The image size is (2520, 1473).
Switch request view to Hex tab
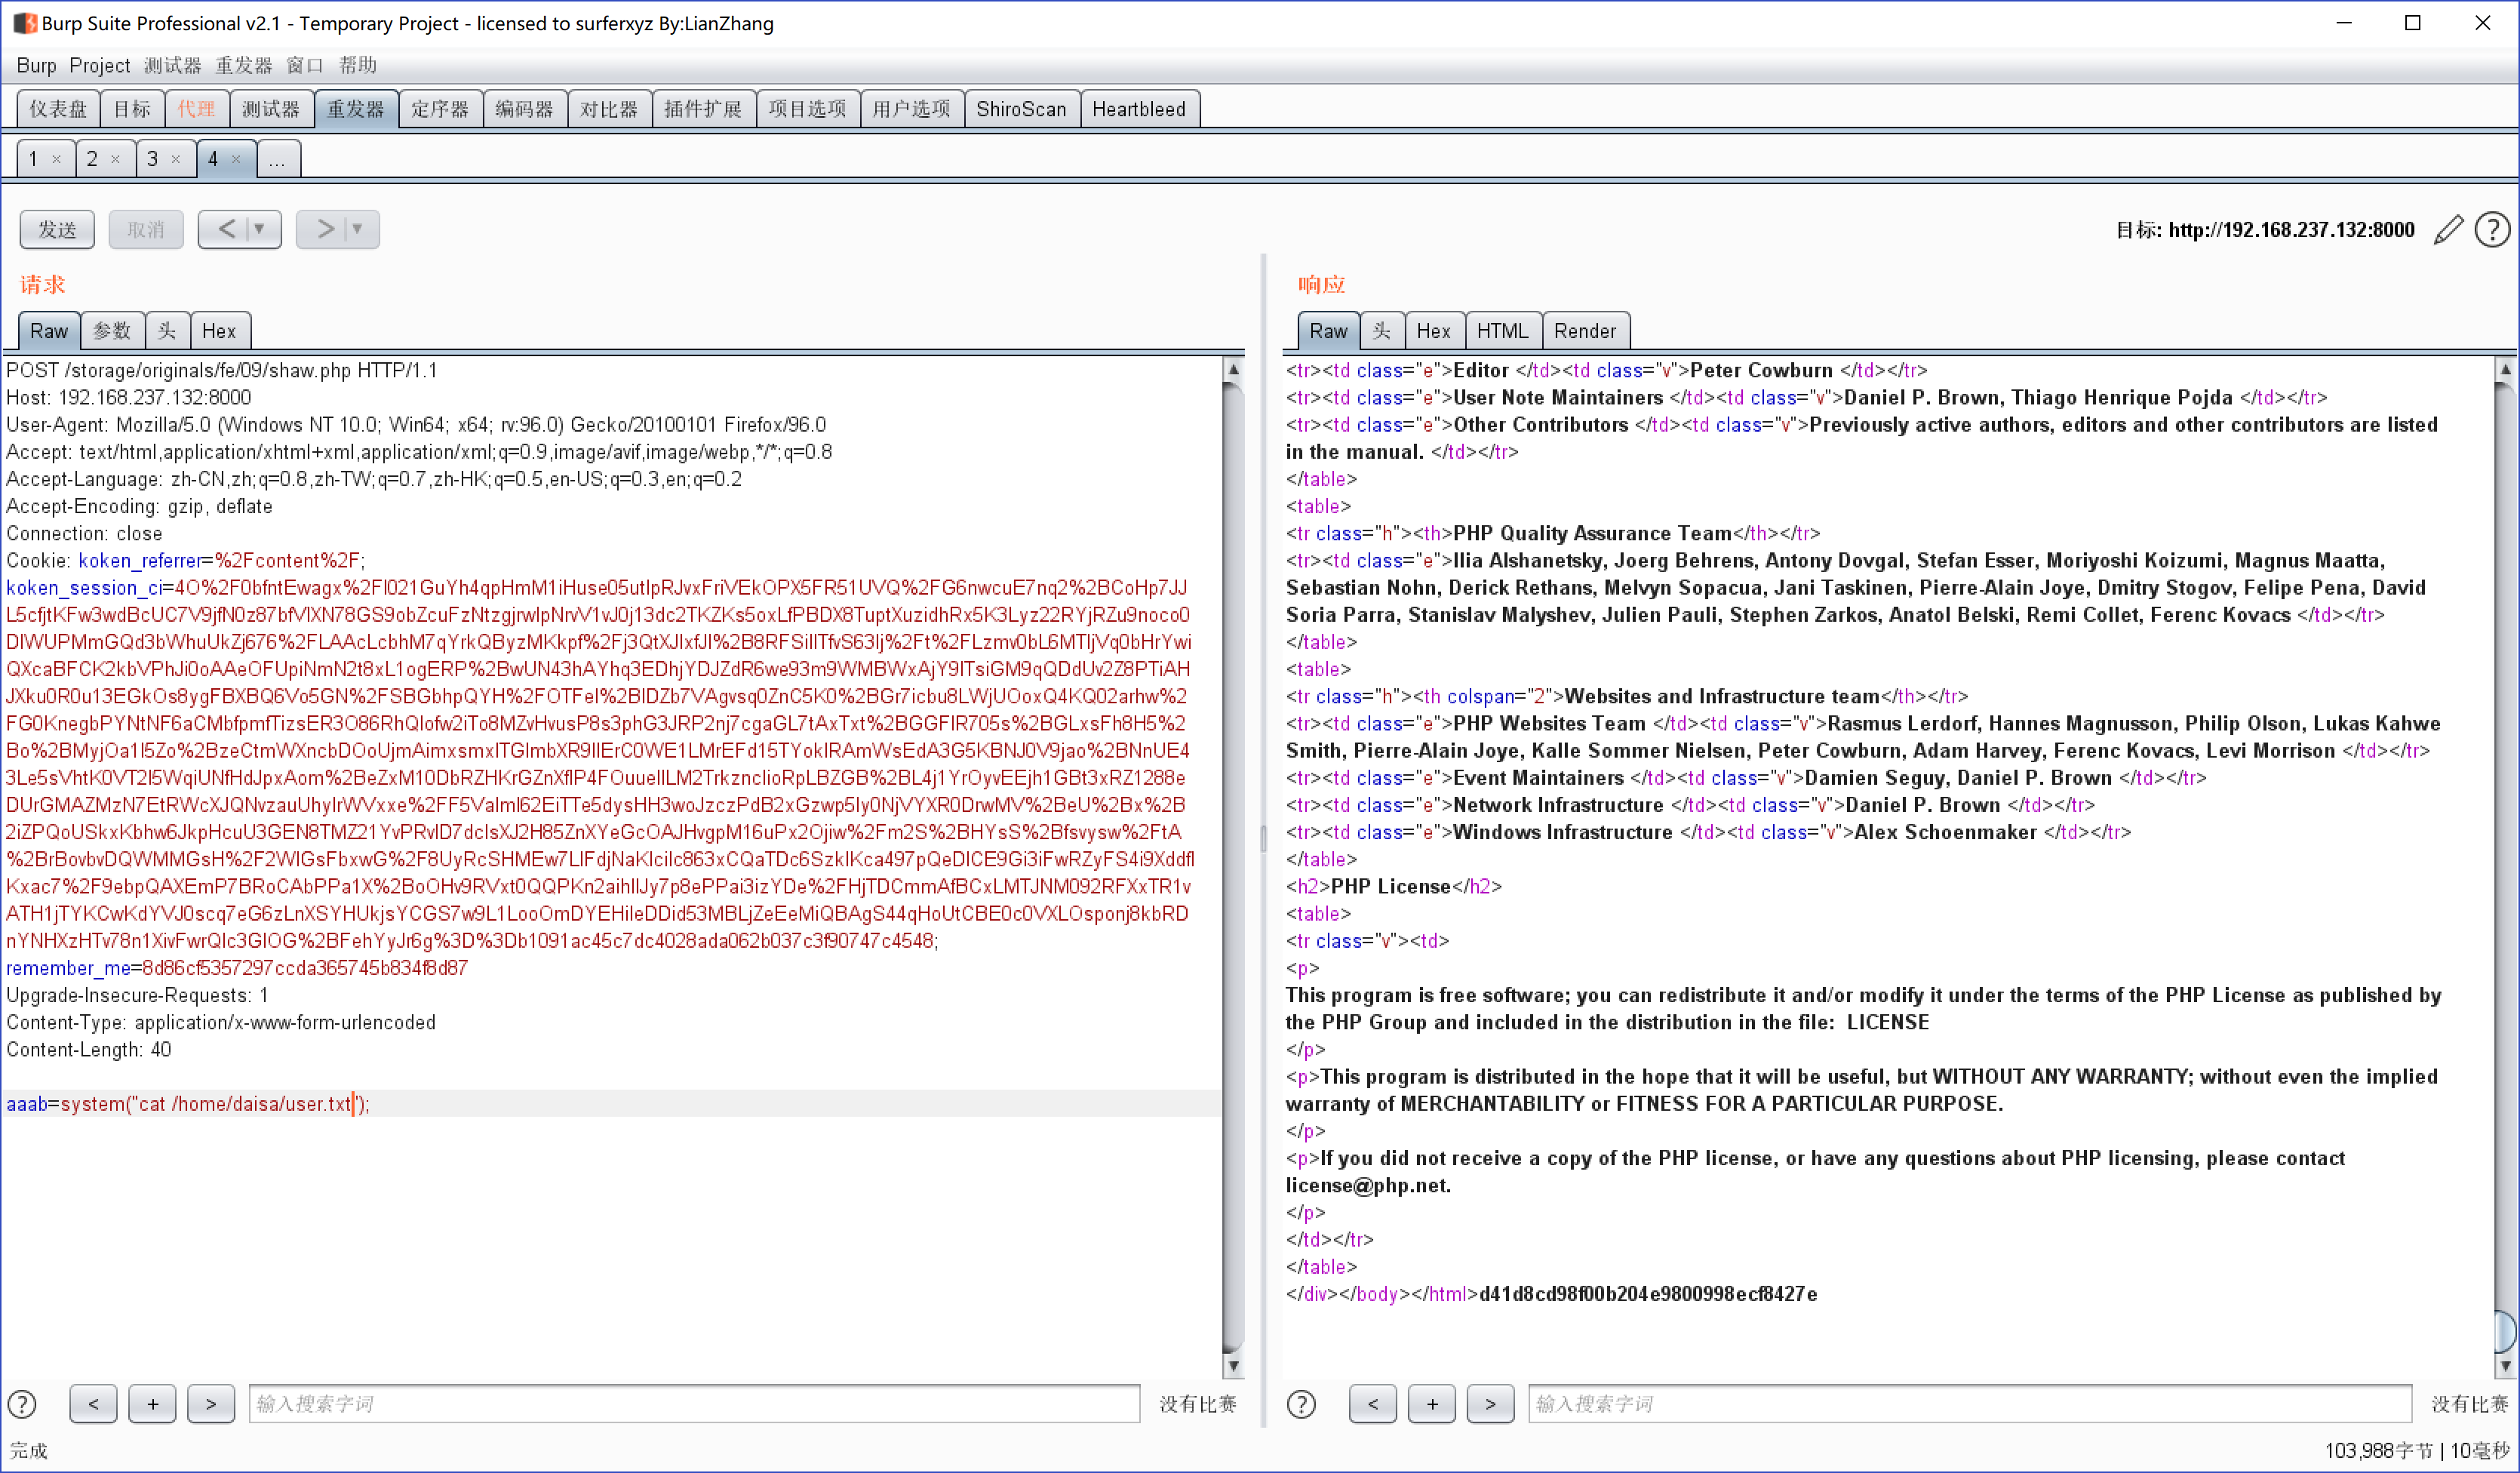219,331
